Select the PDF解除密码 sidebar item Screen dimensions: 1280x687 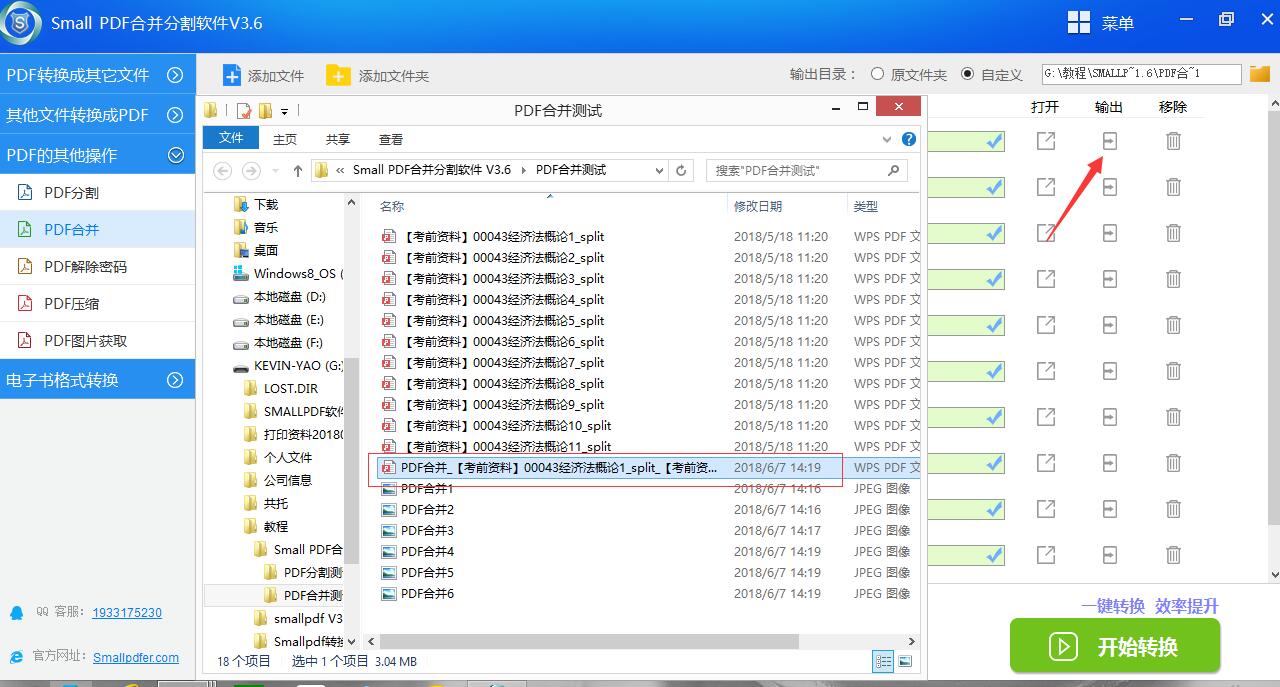click(97, 266)
